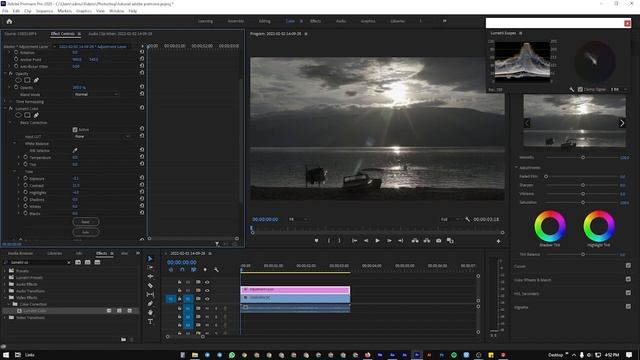Show next Look preview arrow

coord(622,123)
